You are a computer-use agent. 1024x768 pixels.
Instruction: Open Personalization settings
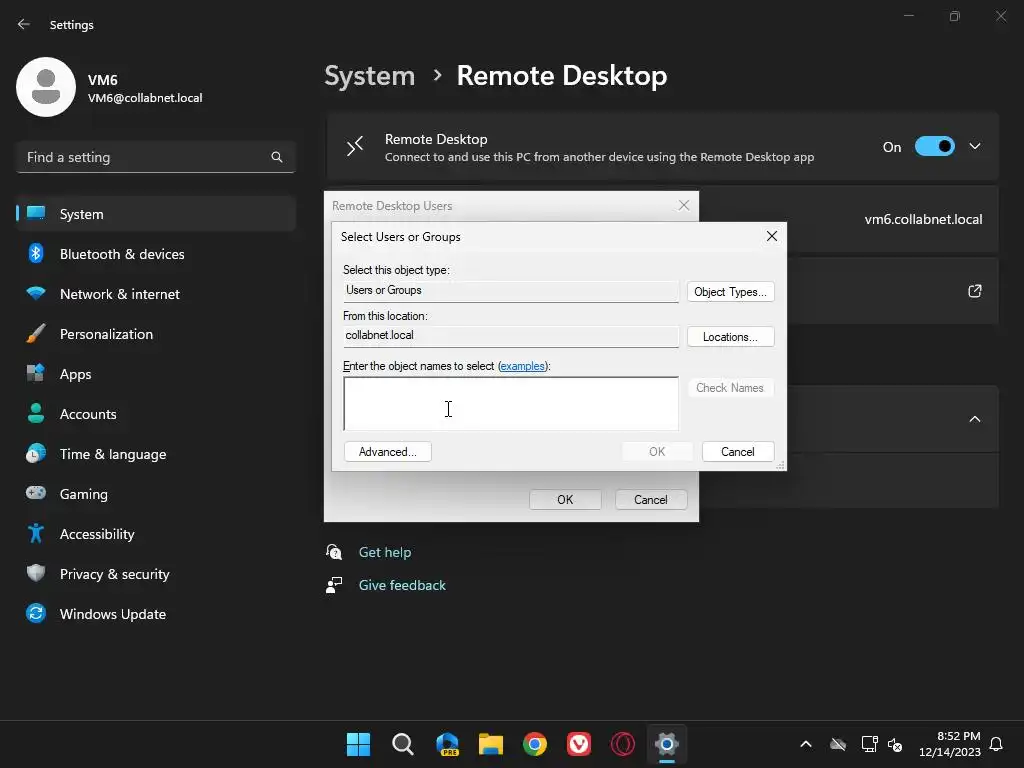tap(156, 334)
